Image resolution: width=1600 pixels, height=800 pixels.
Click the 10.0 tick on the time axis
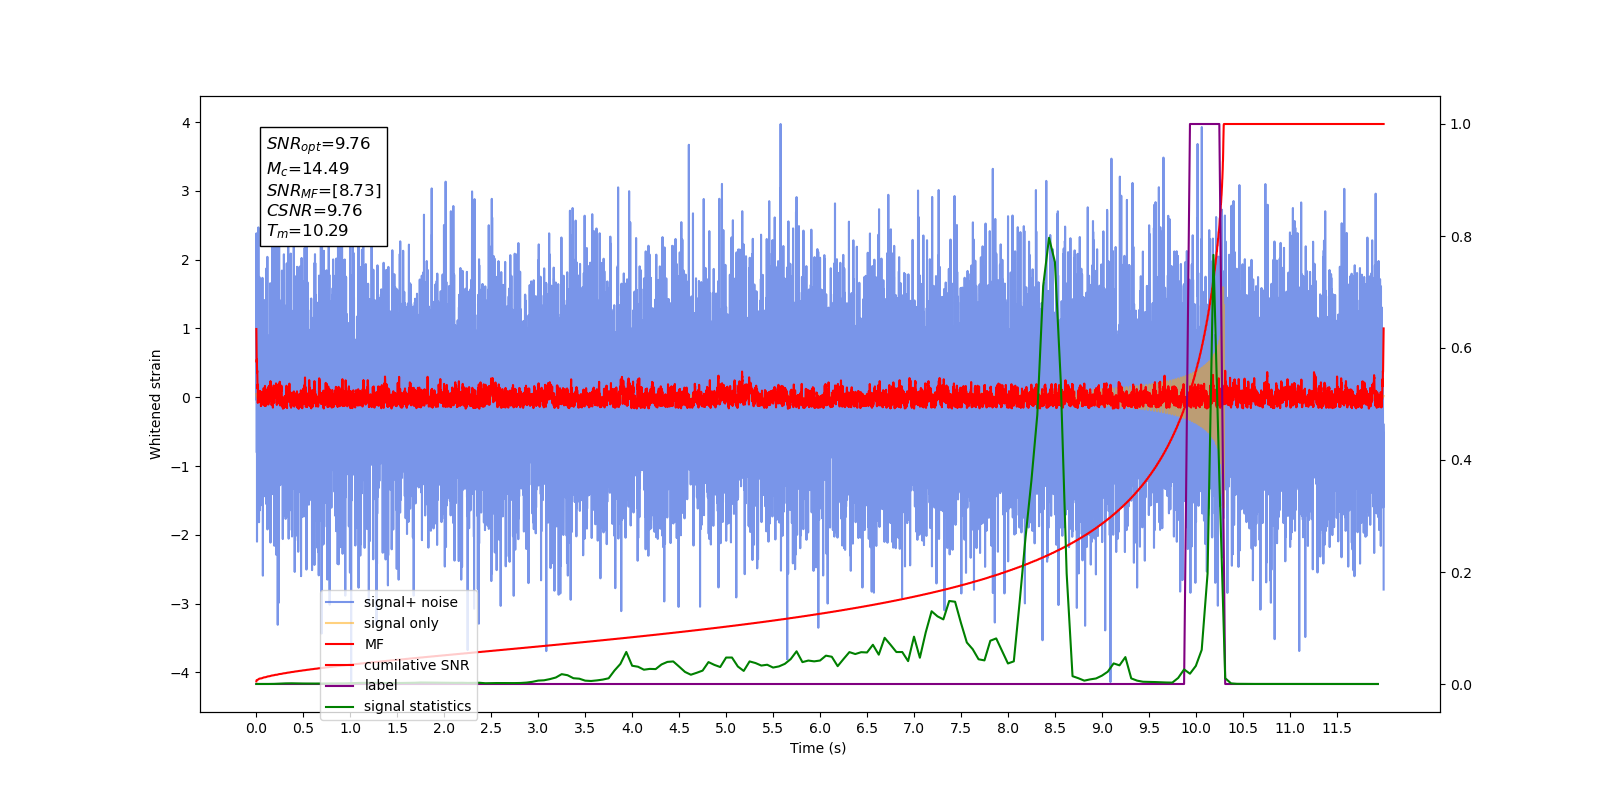click(1196, 728)
